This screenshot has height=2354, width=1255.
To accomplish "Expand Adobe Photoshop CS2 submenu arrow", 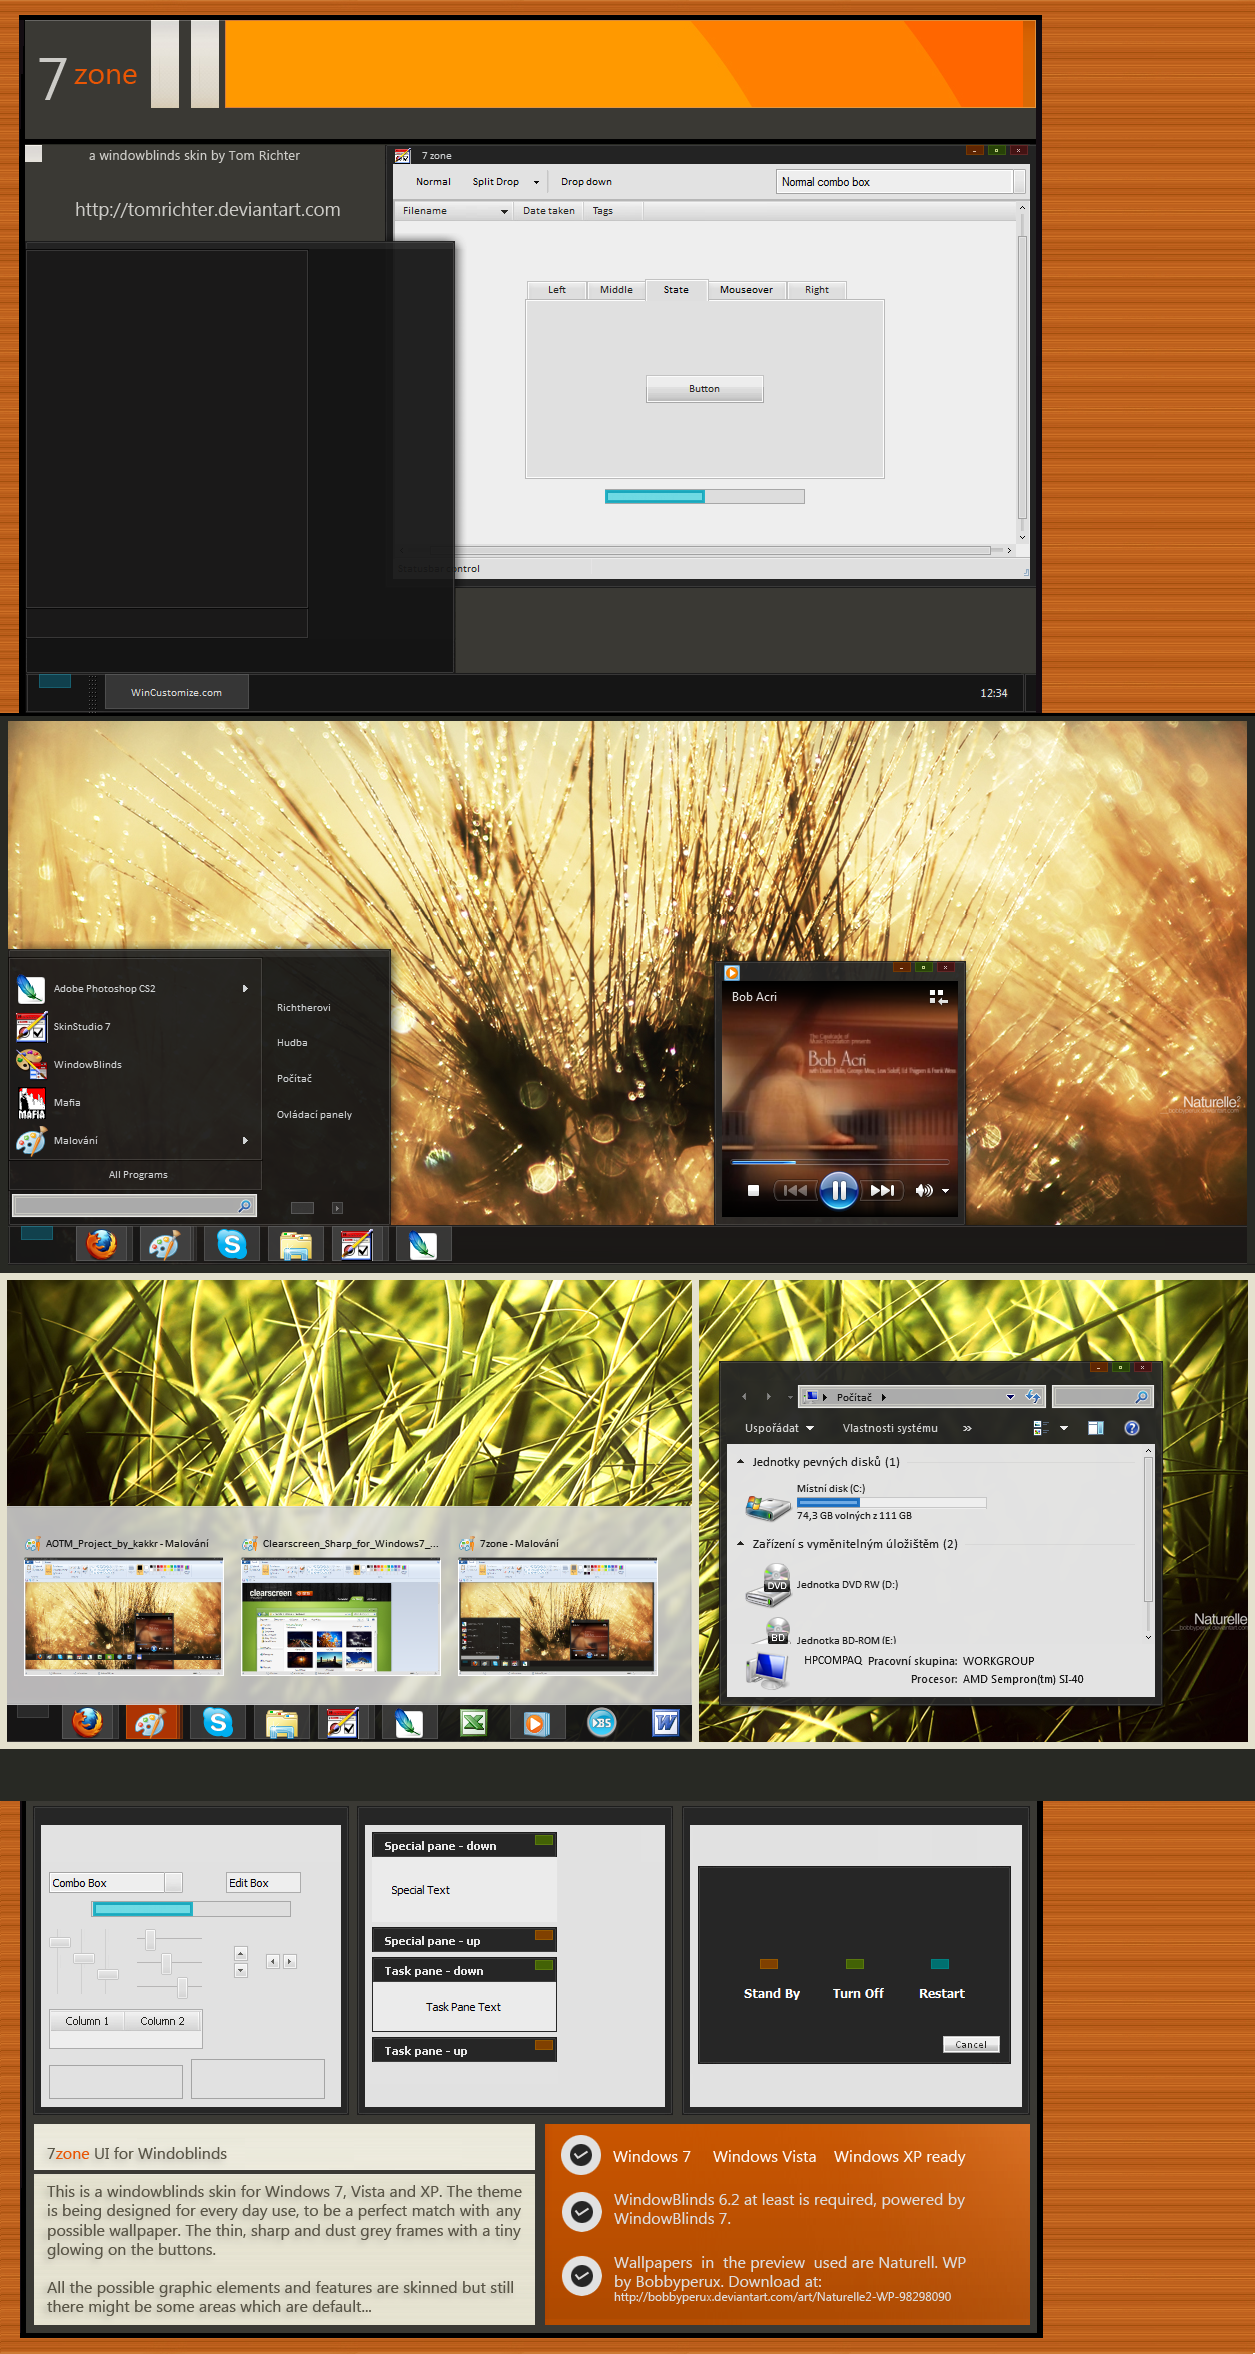I will click(x=245, y=989).
